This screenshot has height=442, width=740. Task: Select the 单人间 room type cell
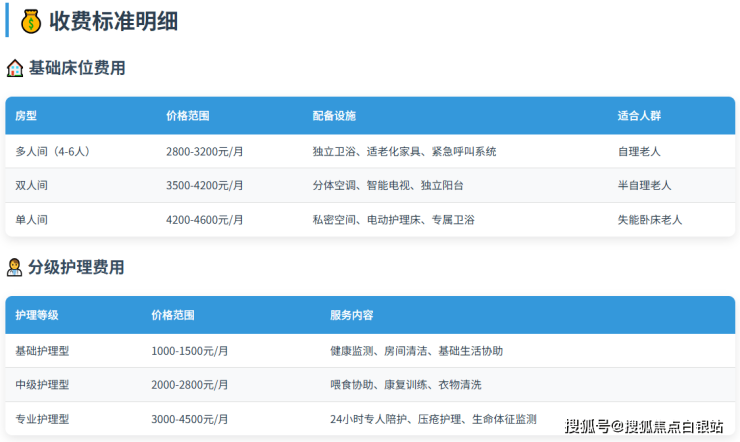tap(32, 219)
